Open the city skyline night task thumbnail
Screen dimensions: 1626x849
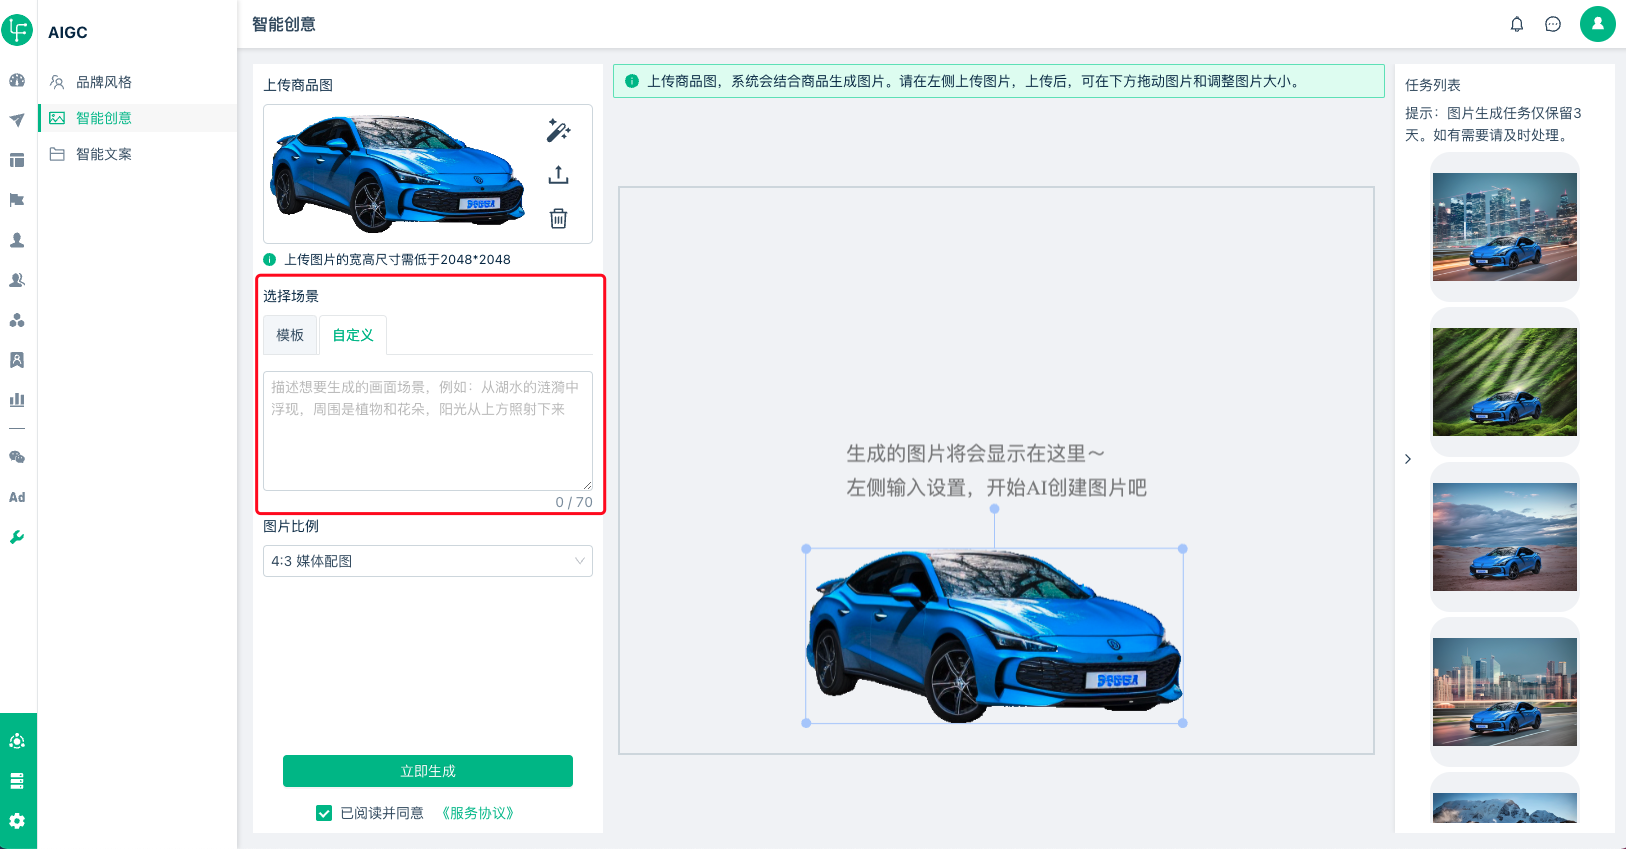1505,227
